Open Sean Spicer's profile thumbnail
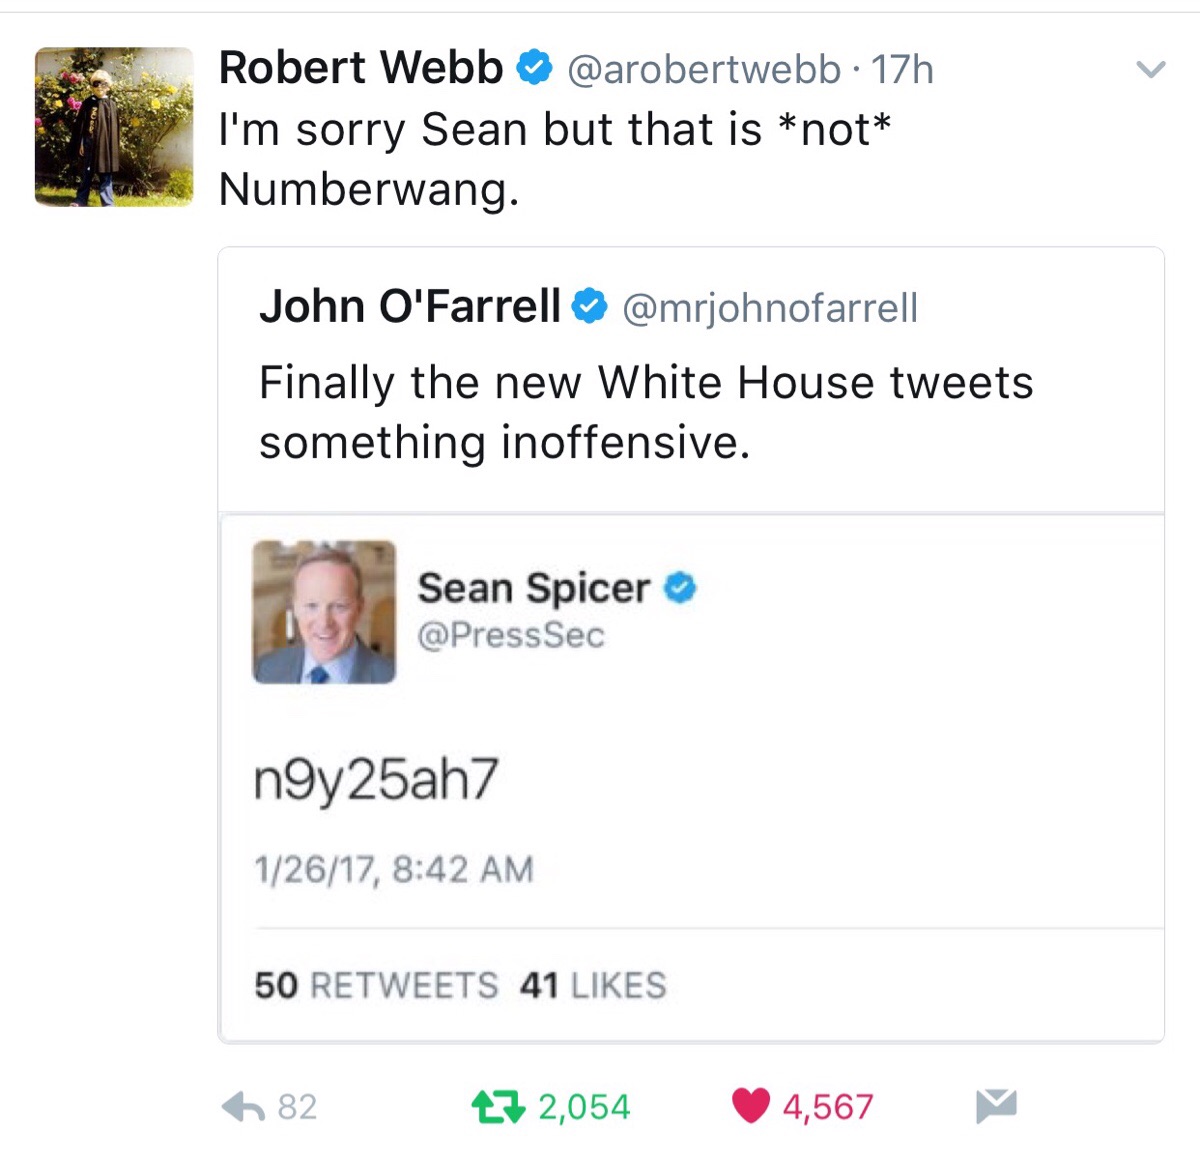 pyautogui.click(x=323, y=610)
